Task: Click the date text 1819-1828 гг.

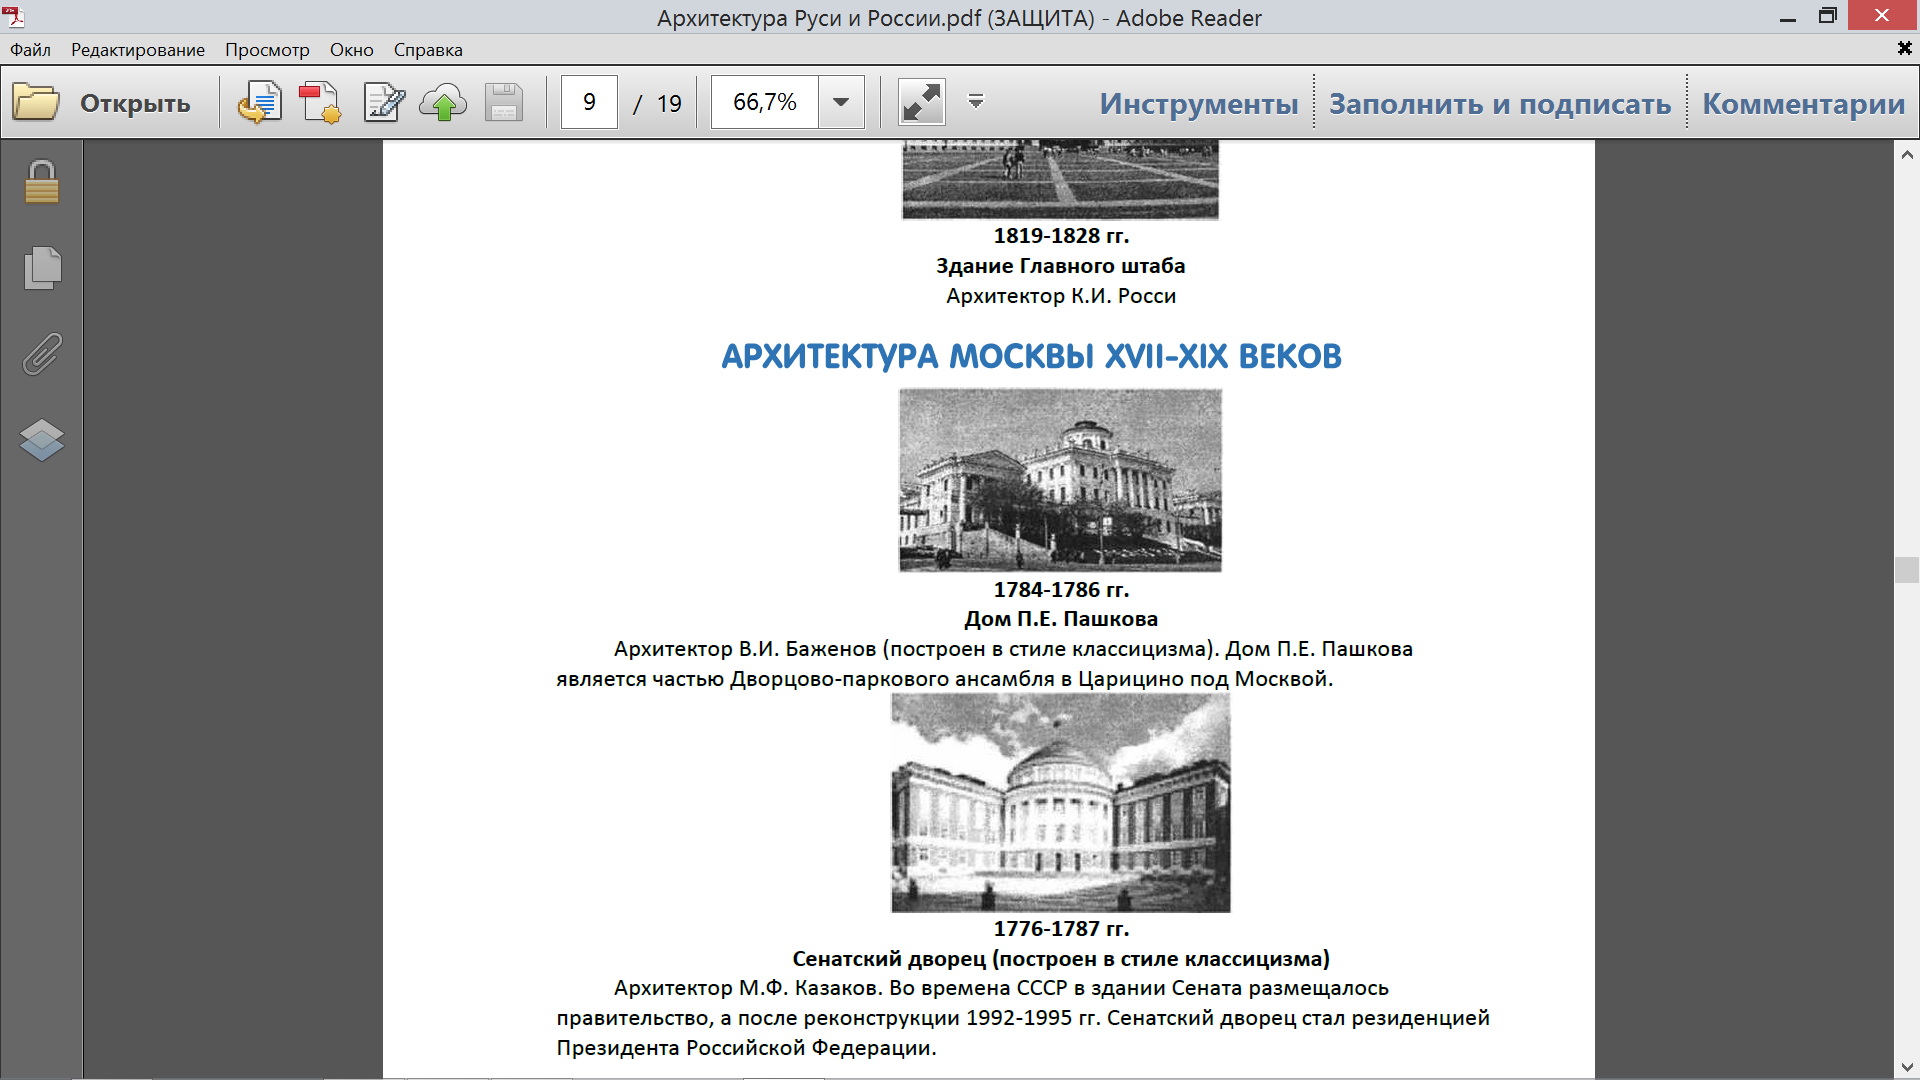Action: tap(1061, 236)
